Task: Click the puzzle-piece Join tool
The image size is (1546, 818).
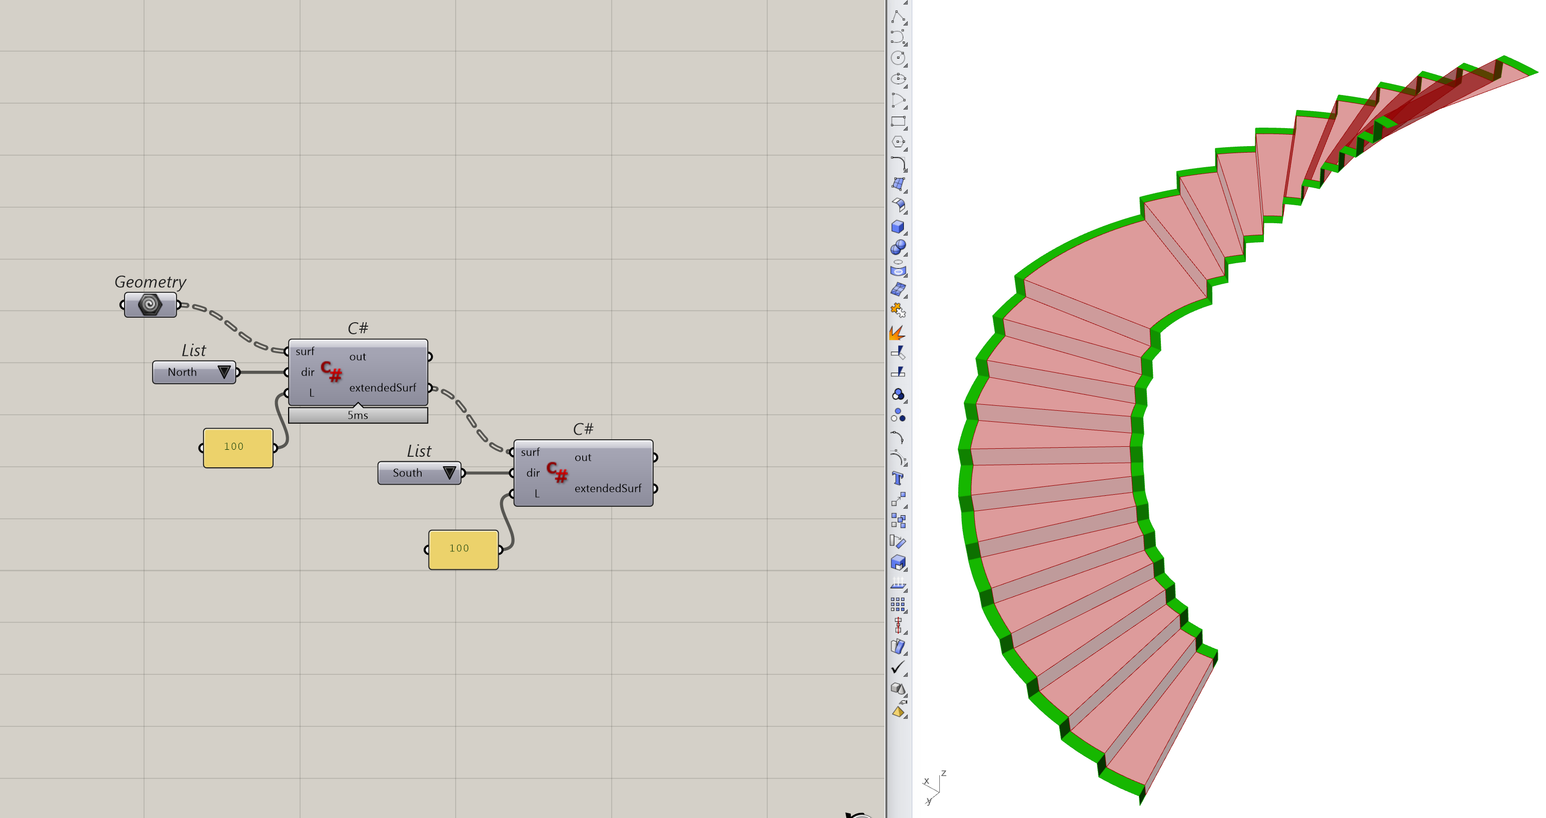Action: 898,310
